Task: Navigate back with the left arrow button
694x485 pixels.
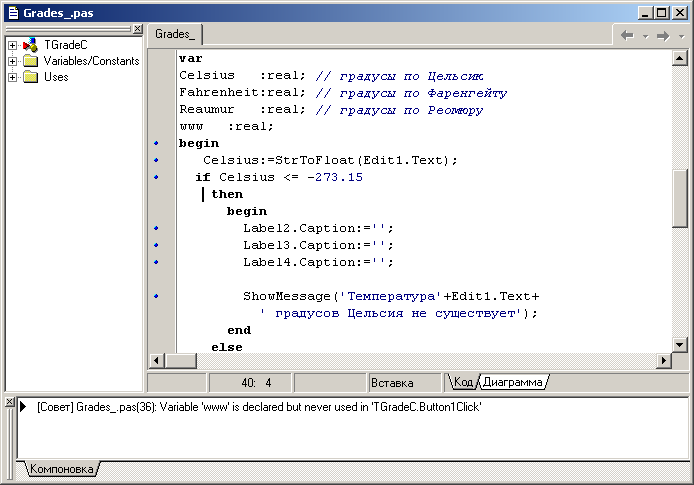Action: pyautogui.click(x=627, y=35)
